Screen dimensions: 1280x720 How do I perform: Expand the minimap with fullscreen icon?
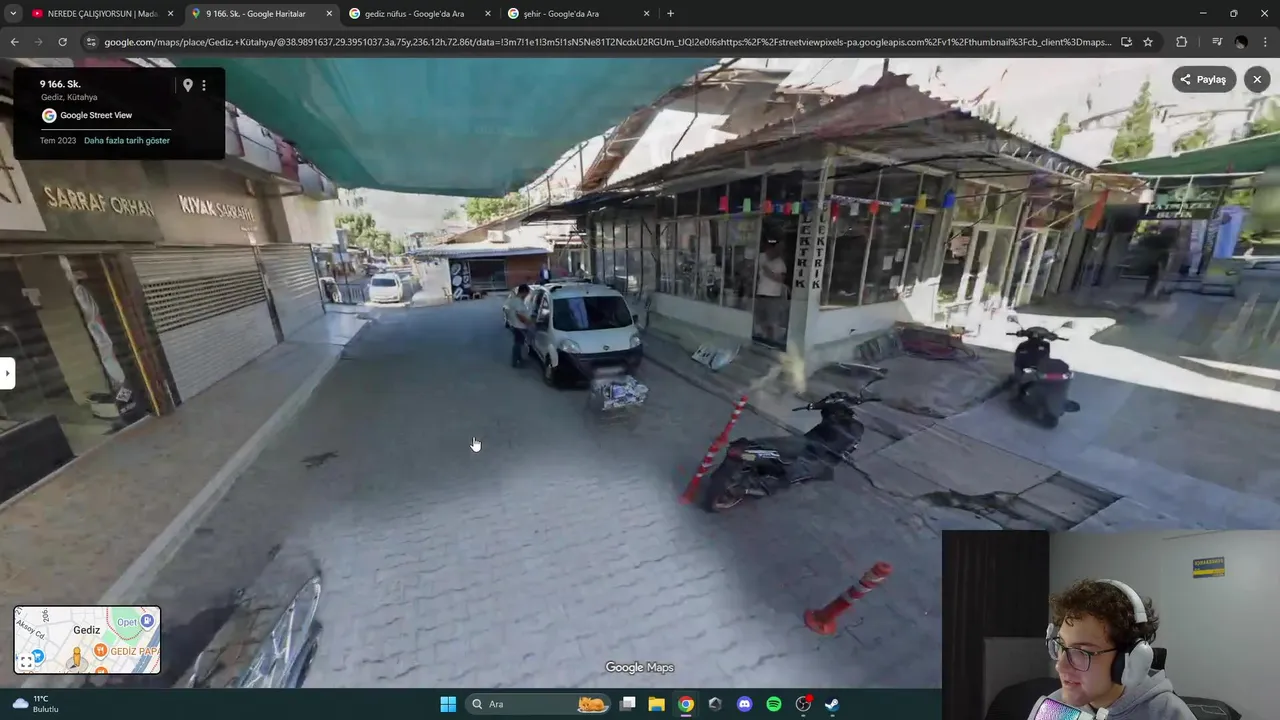(x=26, y=662)
